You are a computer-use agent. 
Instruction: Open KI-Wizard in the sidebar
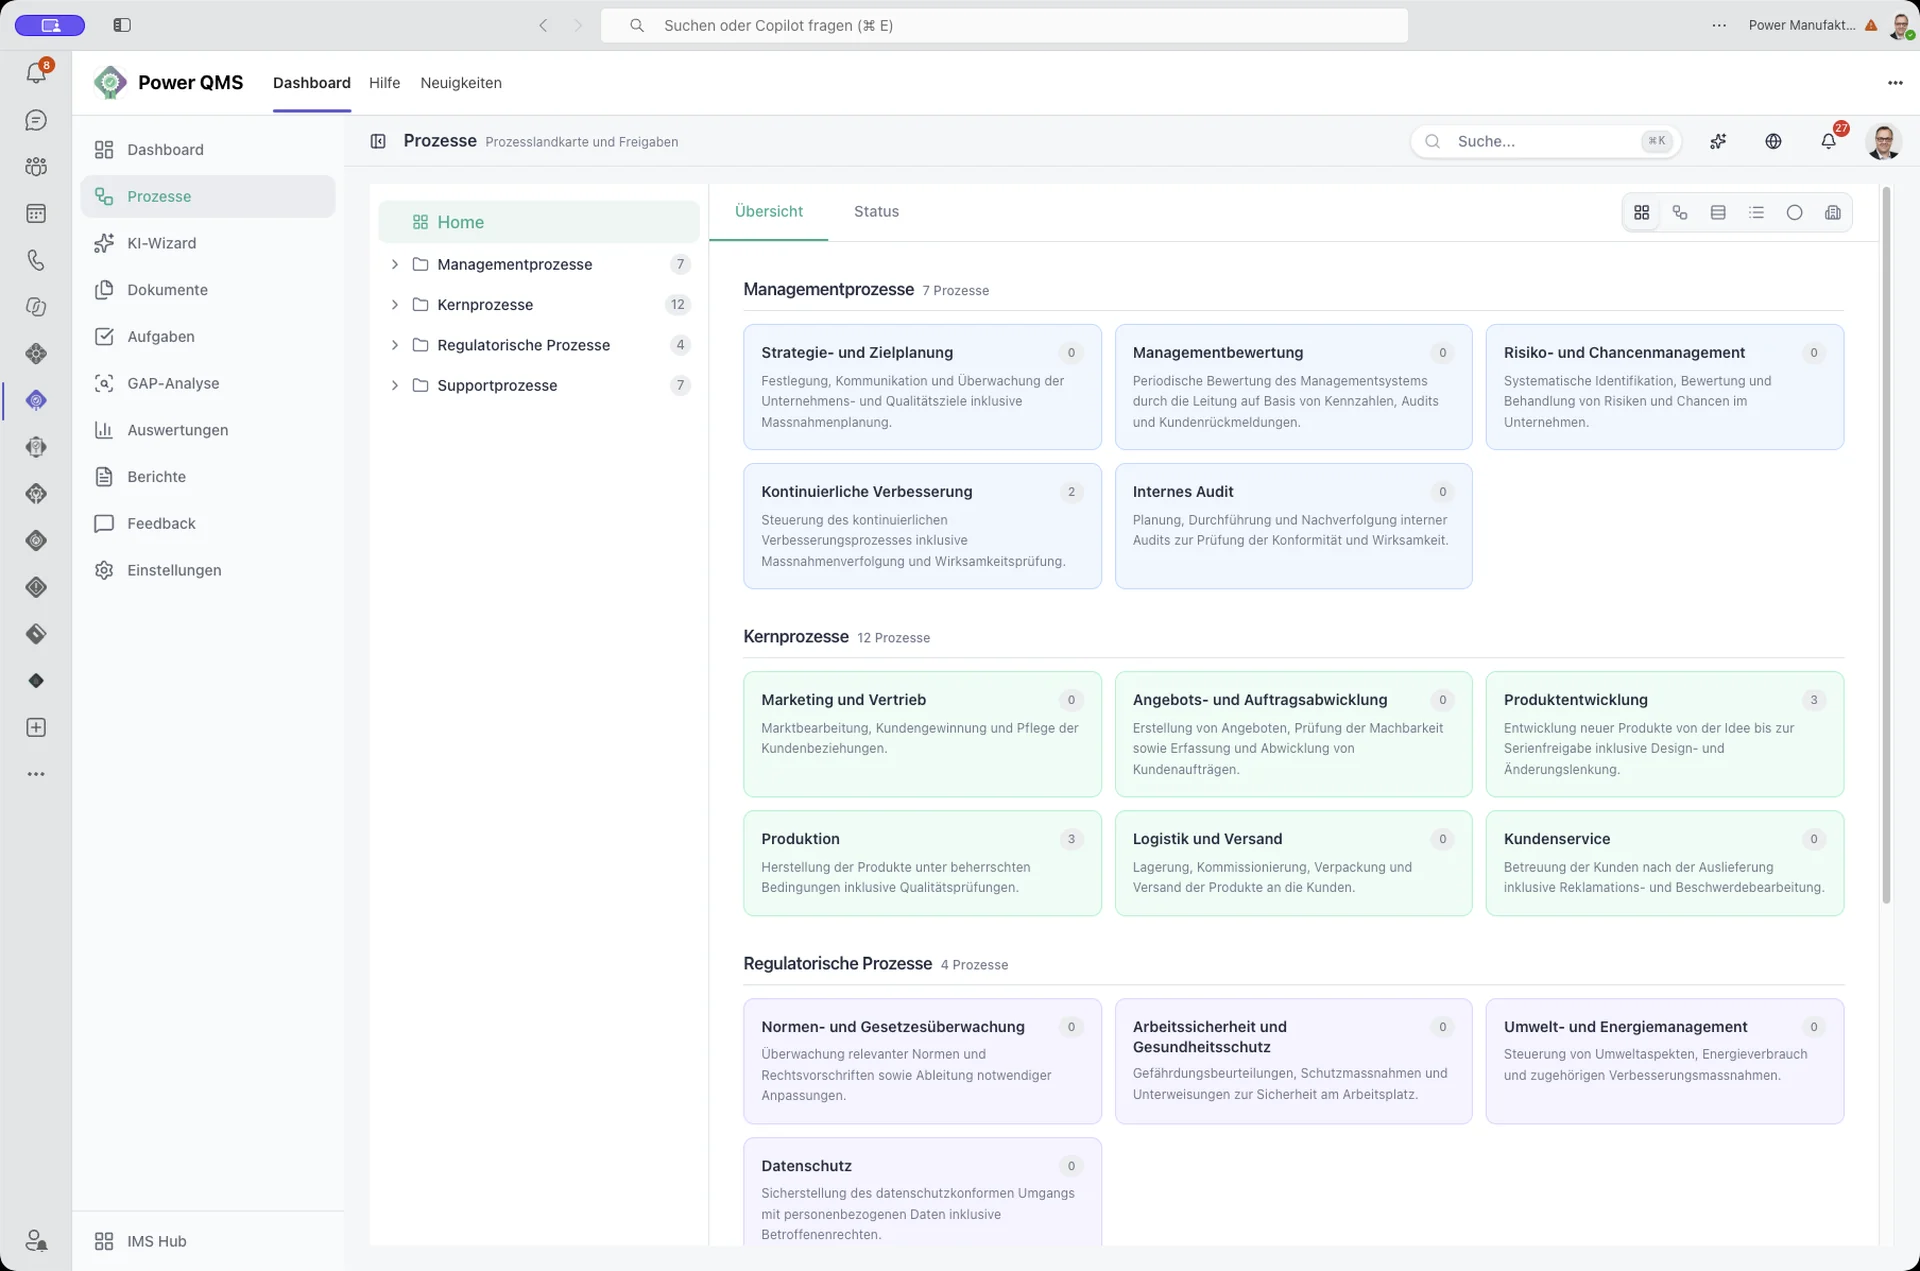pyautogui.click(x=208, y=243)
